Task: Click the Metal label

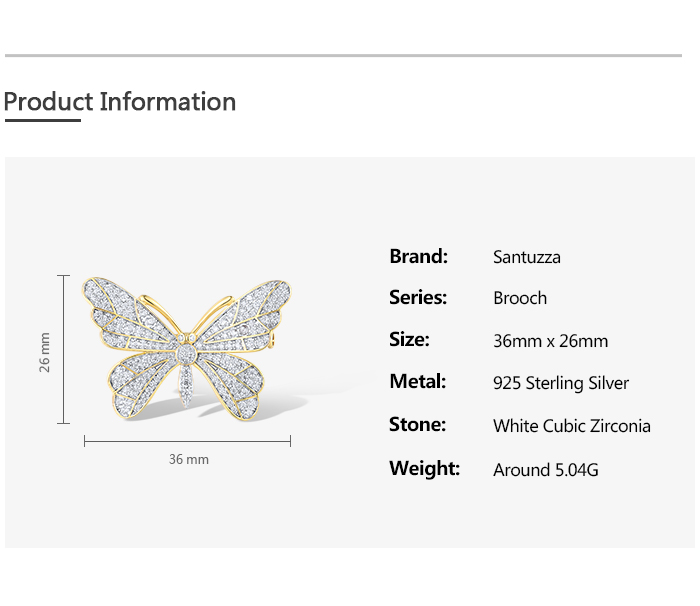Action: [x=417, y=381]
